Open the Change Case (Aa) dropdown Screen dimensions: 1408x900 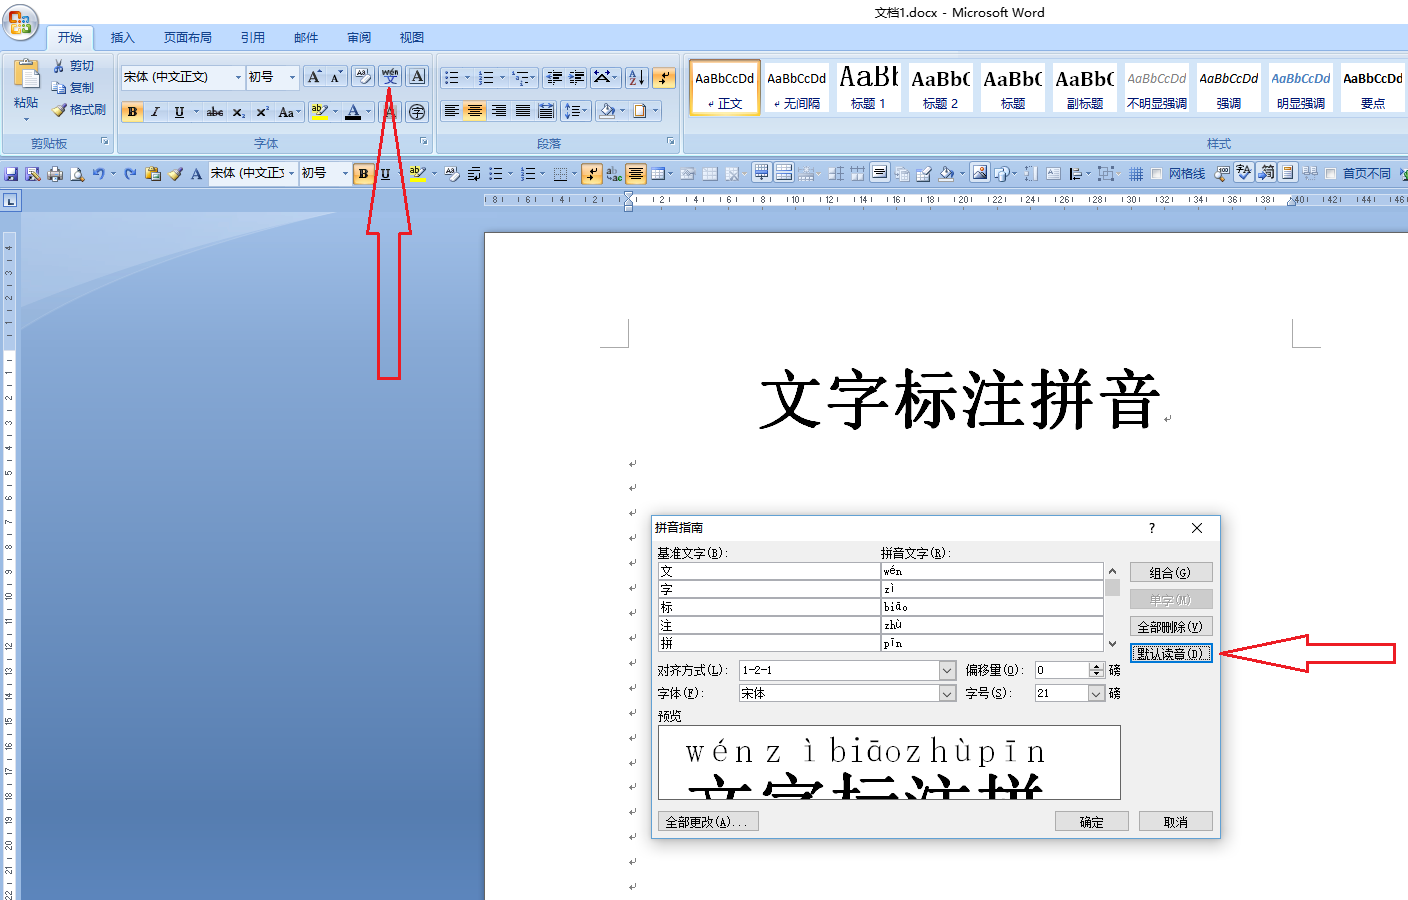pos(289,112)
